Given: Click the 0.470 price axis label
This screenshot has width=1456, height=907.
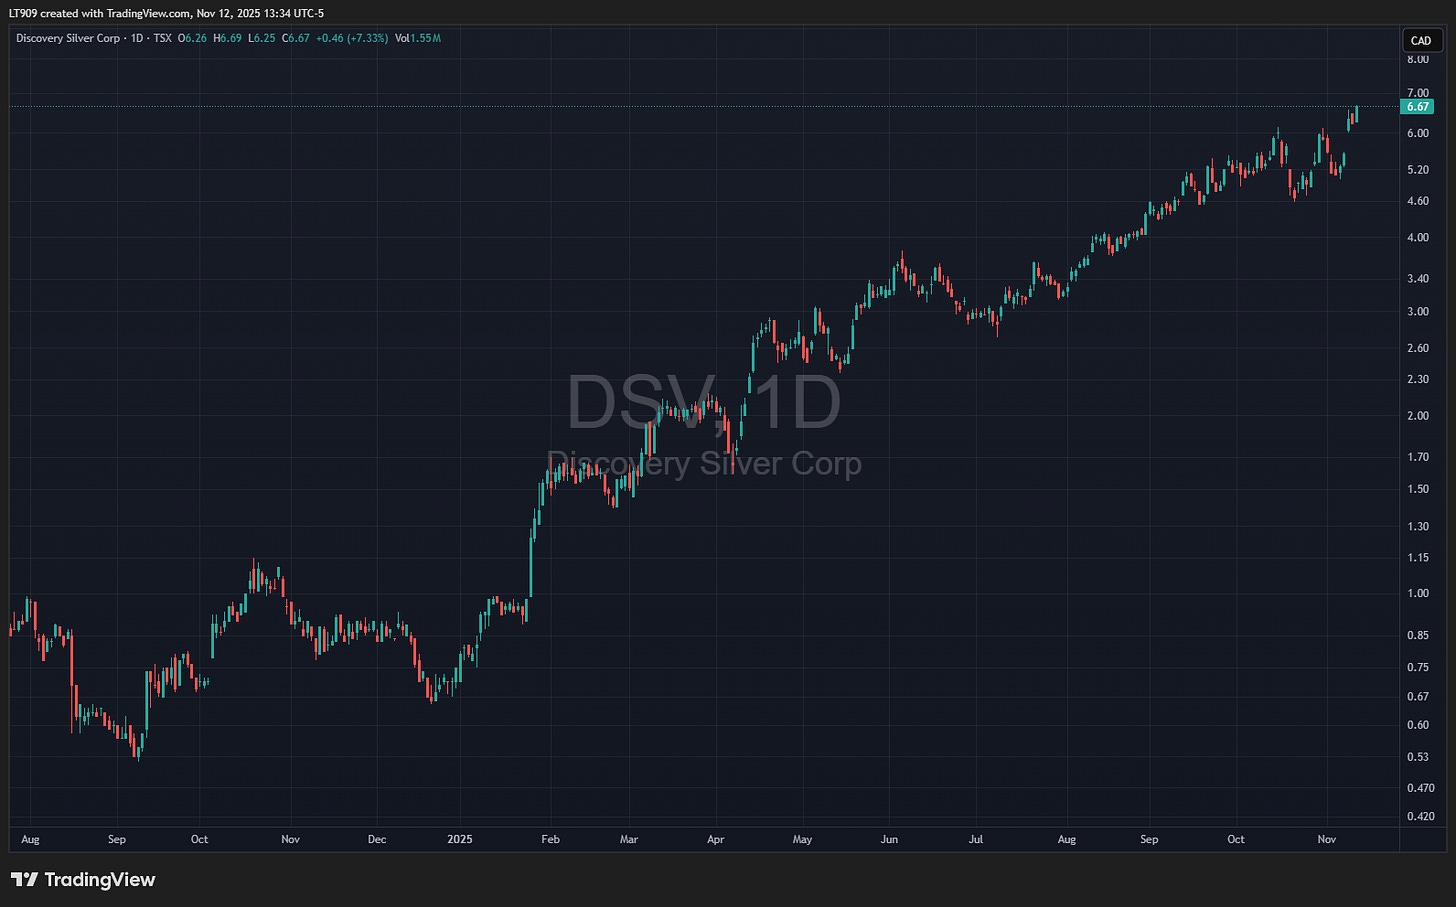Looking at the screenshot, I should [x=1420, y=788].
